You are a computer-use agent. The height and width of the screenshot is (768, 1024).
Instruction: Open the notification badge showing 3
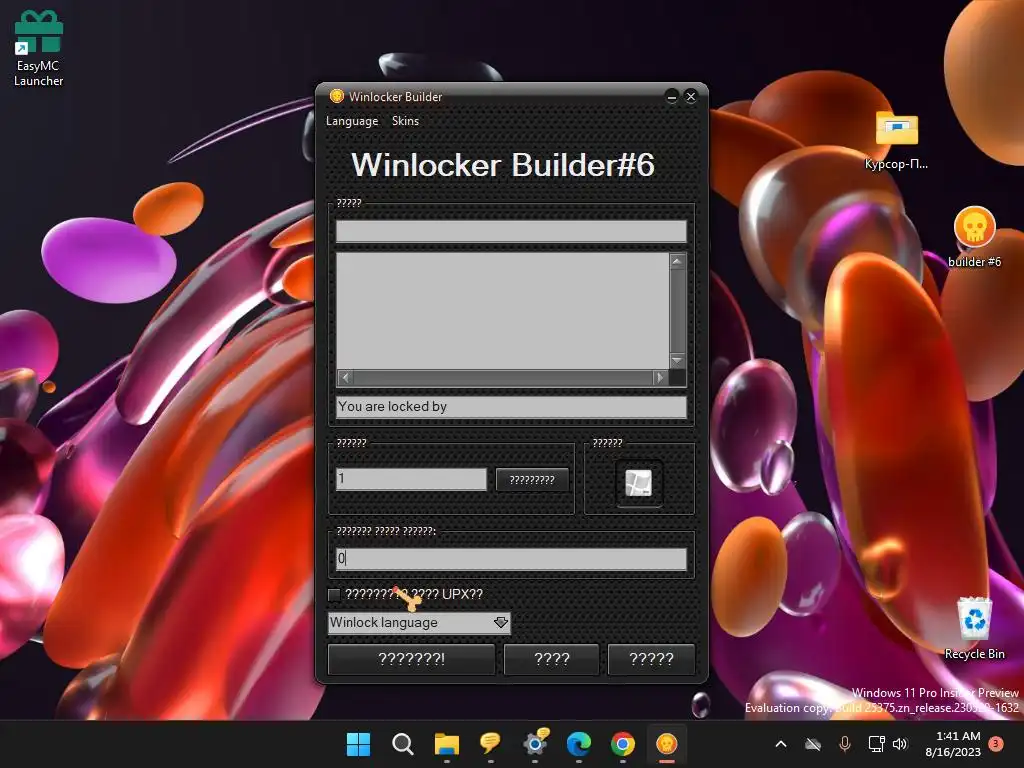(996, 744)
